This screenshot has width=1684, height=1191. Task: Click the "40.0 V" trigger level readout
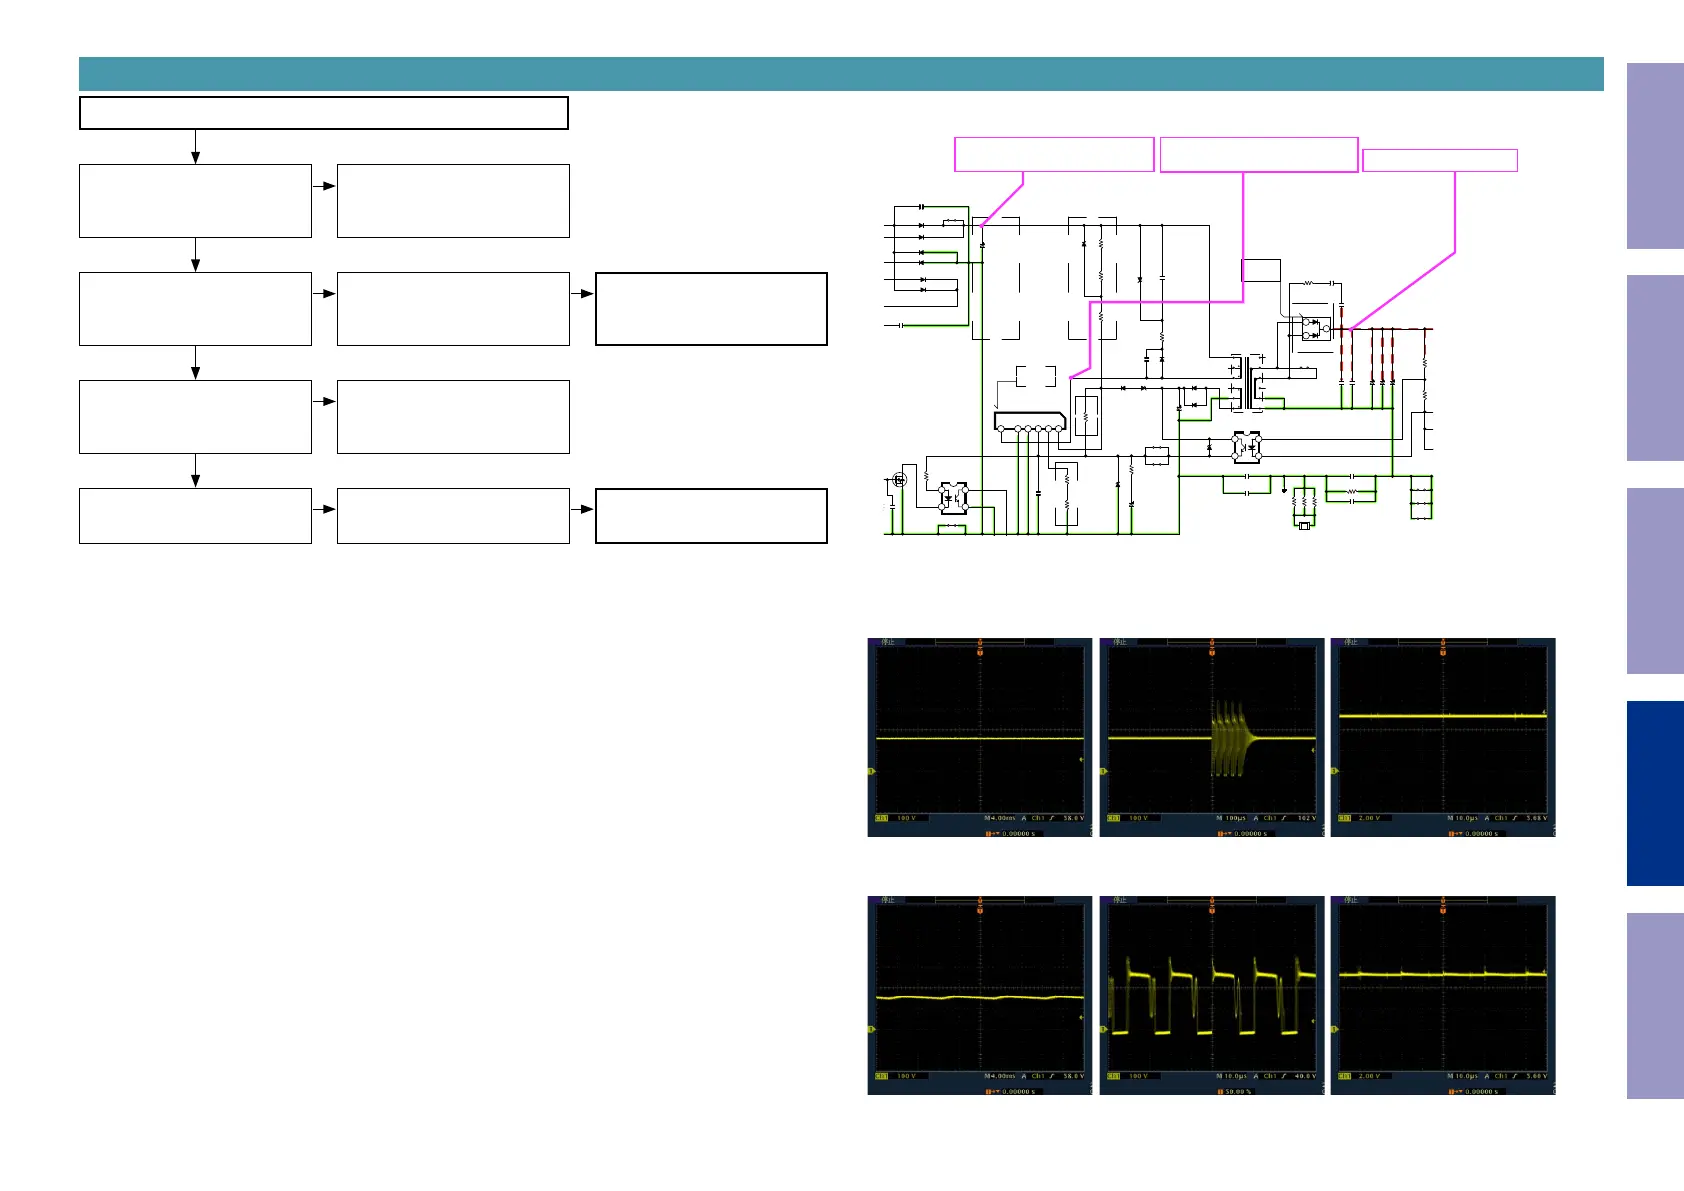(x=1306, y=1076)
